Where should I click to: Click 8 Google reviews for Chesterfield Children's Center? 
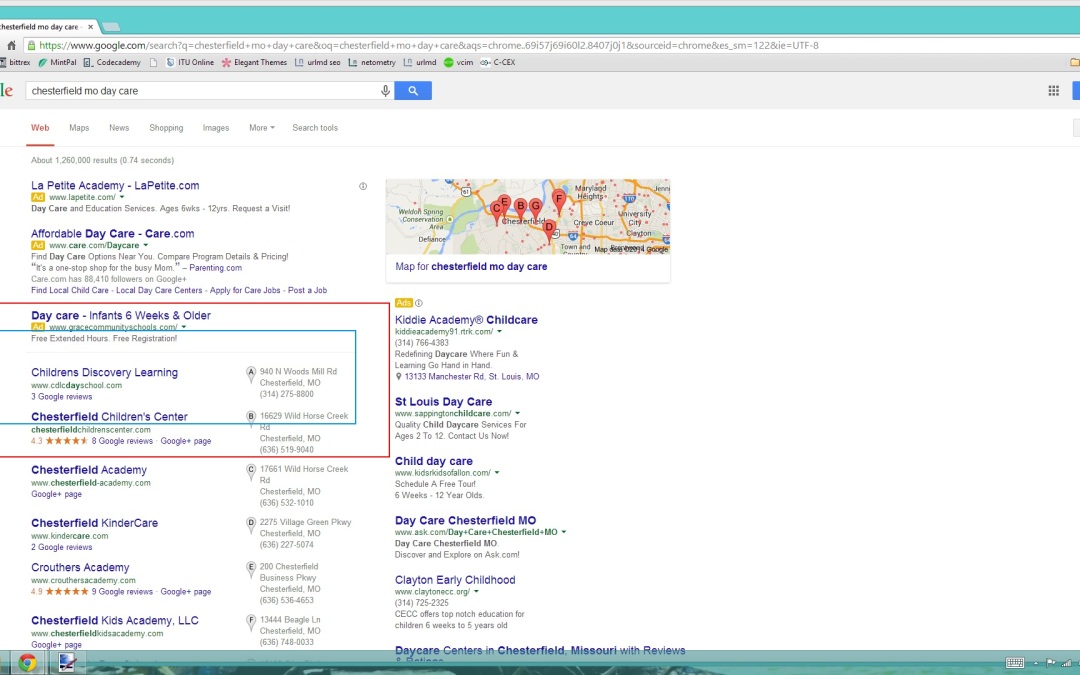tap(122, 442)
